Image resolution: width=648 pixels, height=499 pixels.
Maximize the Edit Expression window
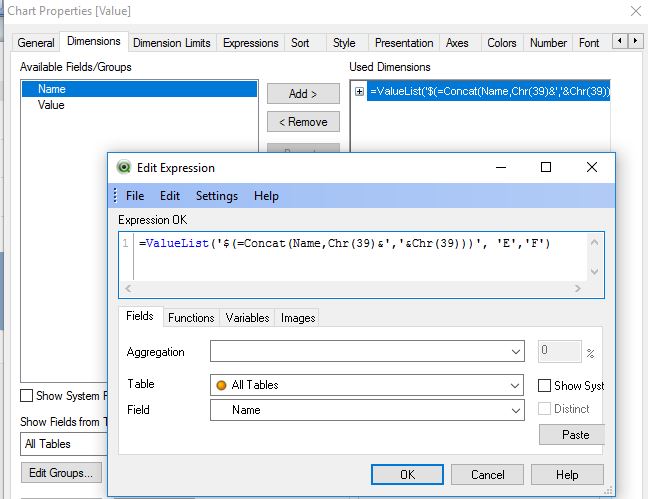coord(546,167)
